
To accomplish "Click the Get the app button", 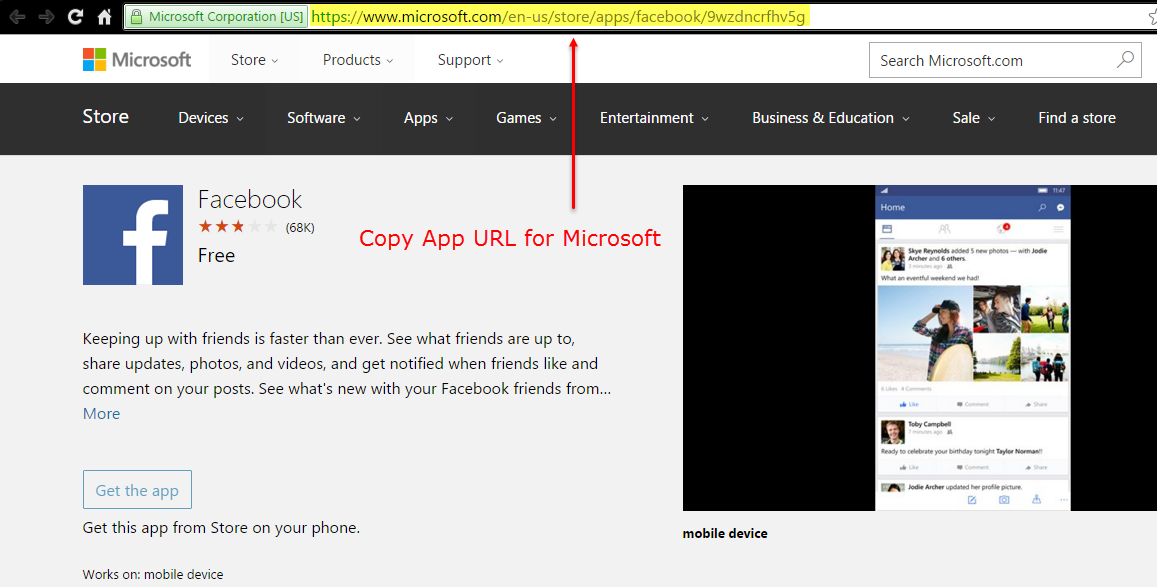I will coord(137,490).
